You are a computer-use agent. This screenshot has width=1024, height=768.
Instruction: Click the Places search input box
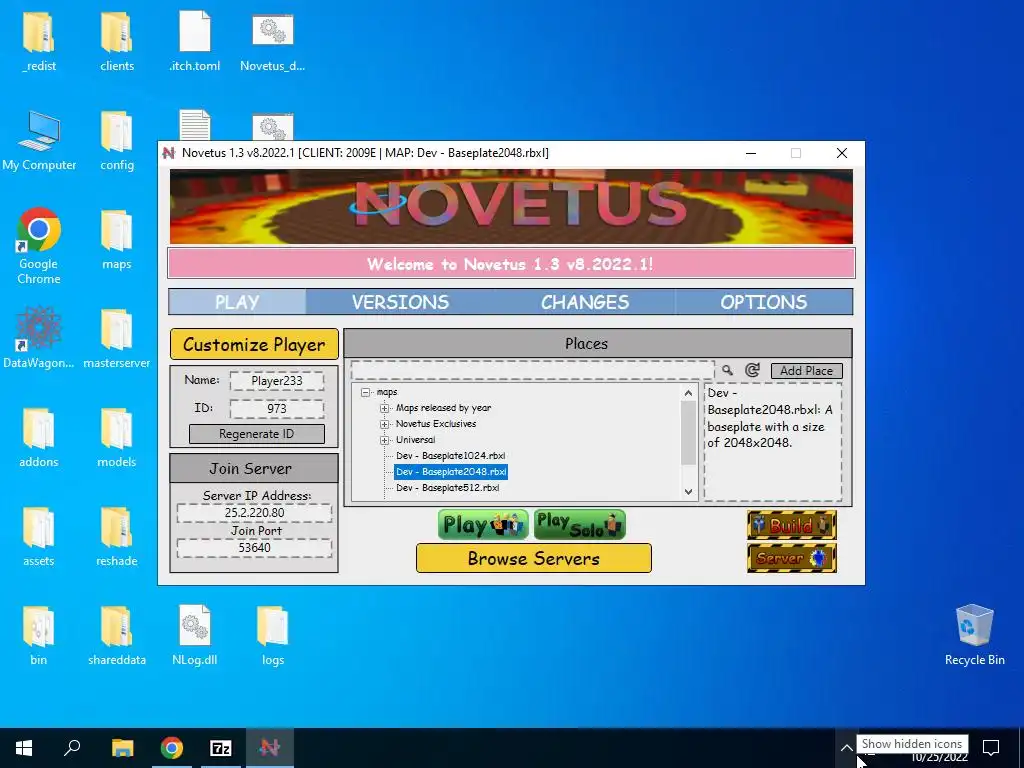[x=532, y=370]
